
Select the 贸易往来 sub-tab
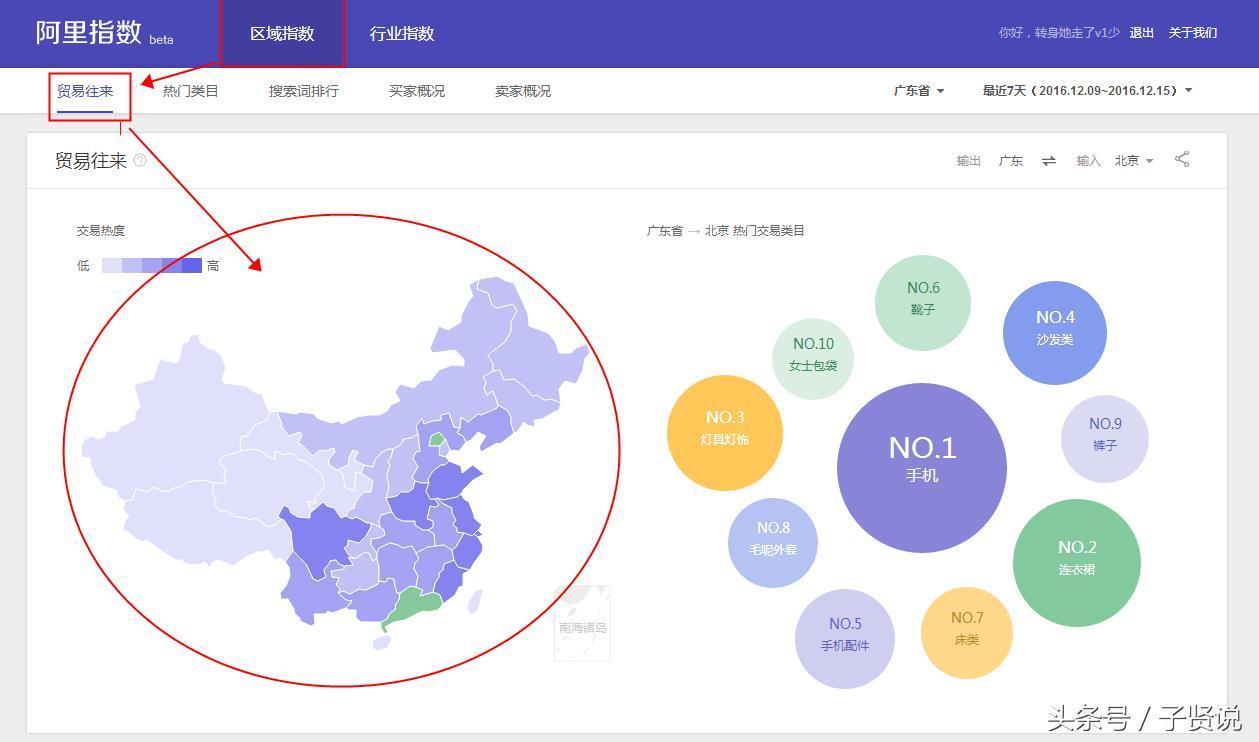85,91
